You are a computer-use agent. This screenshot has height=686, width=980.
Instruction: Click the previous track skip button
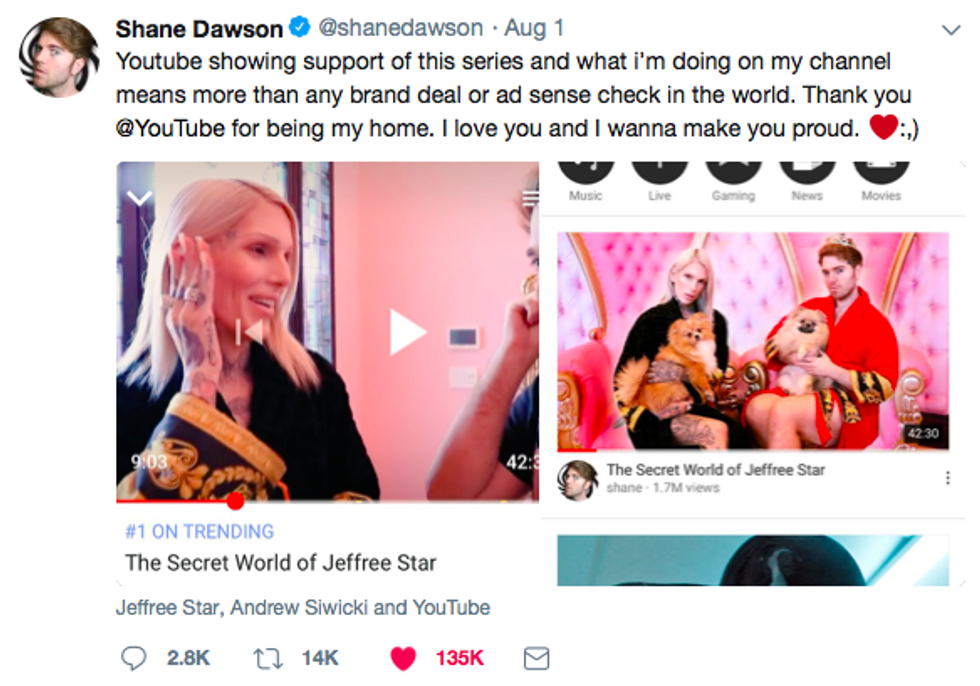249,332
